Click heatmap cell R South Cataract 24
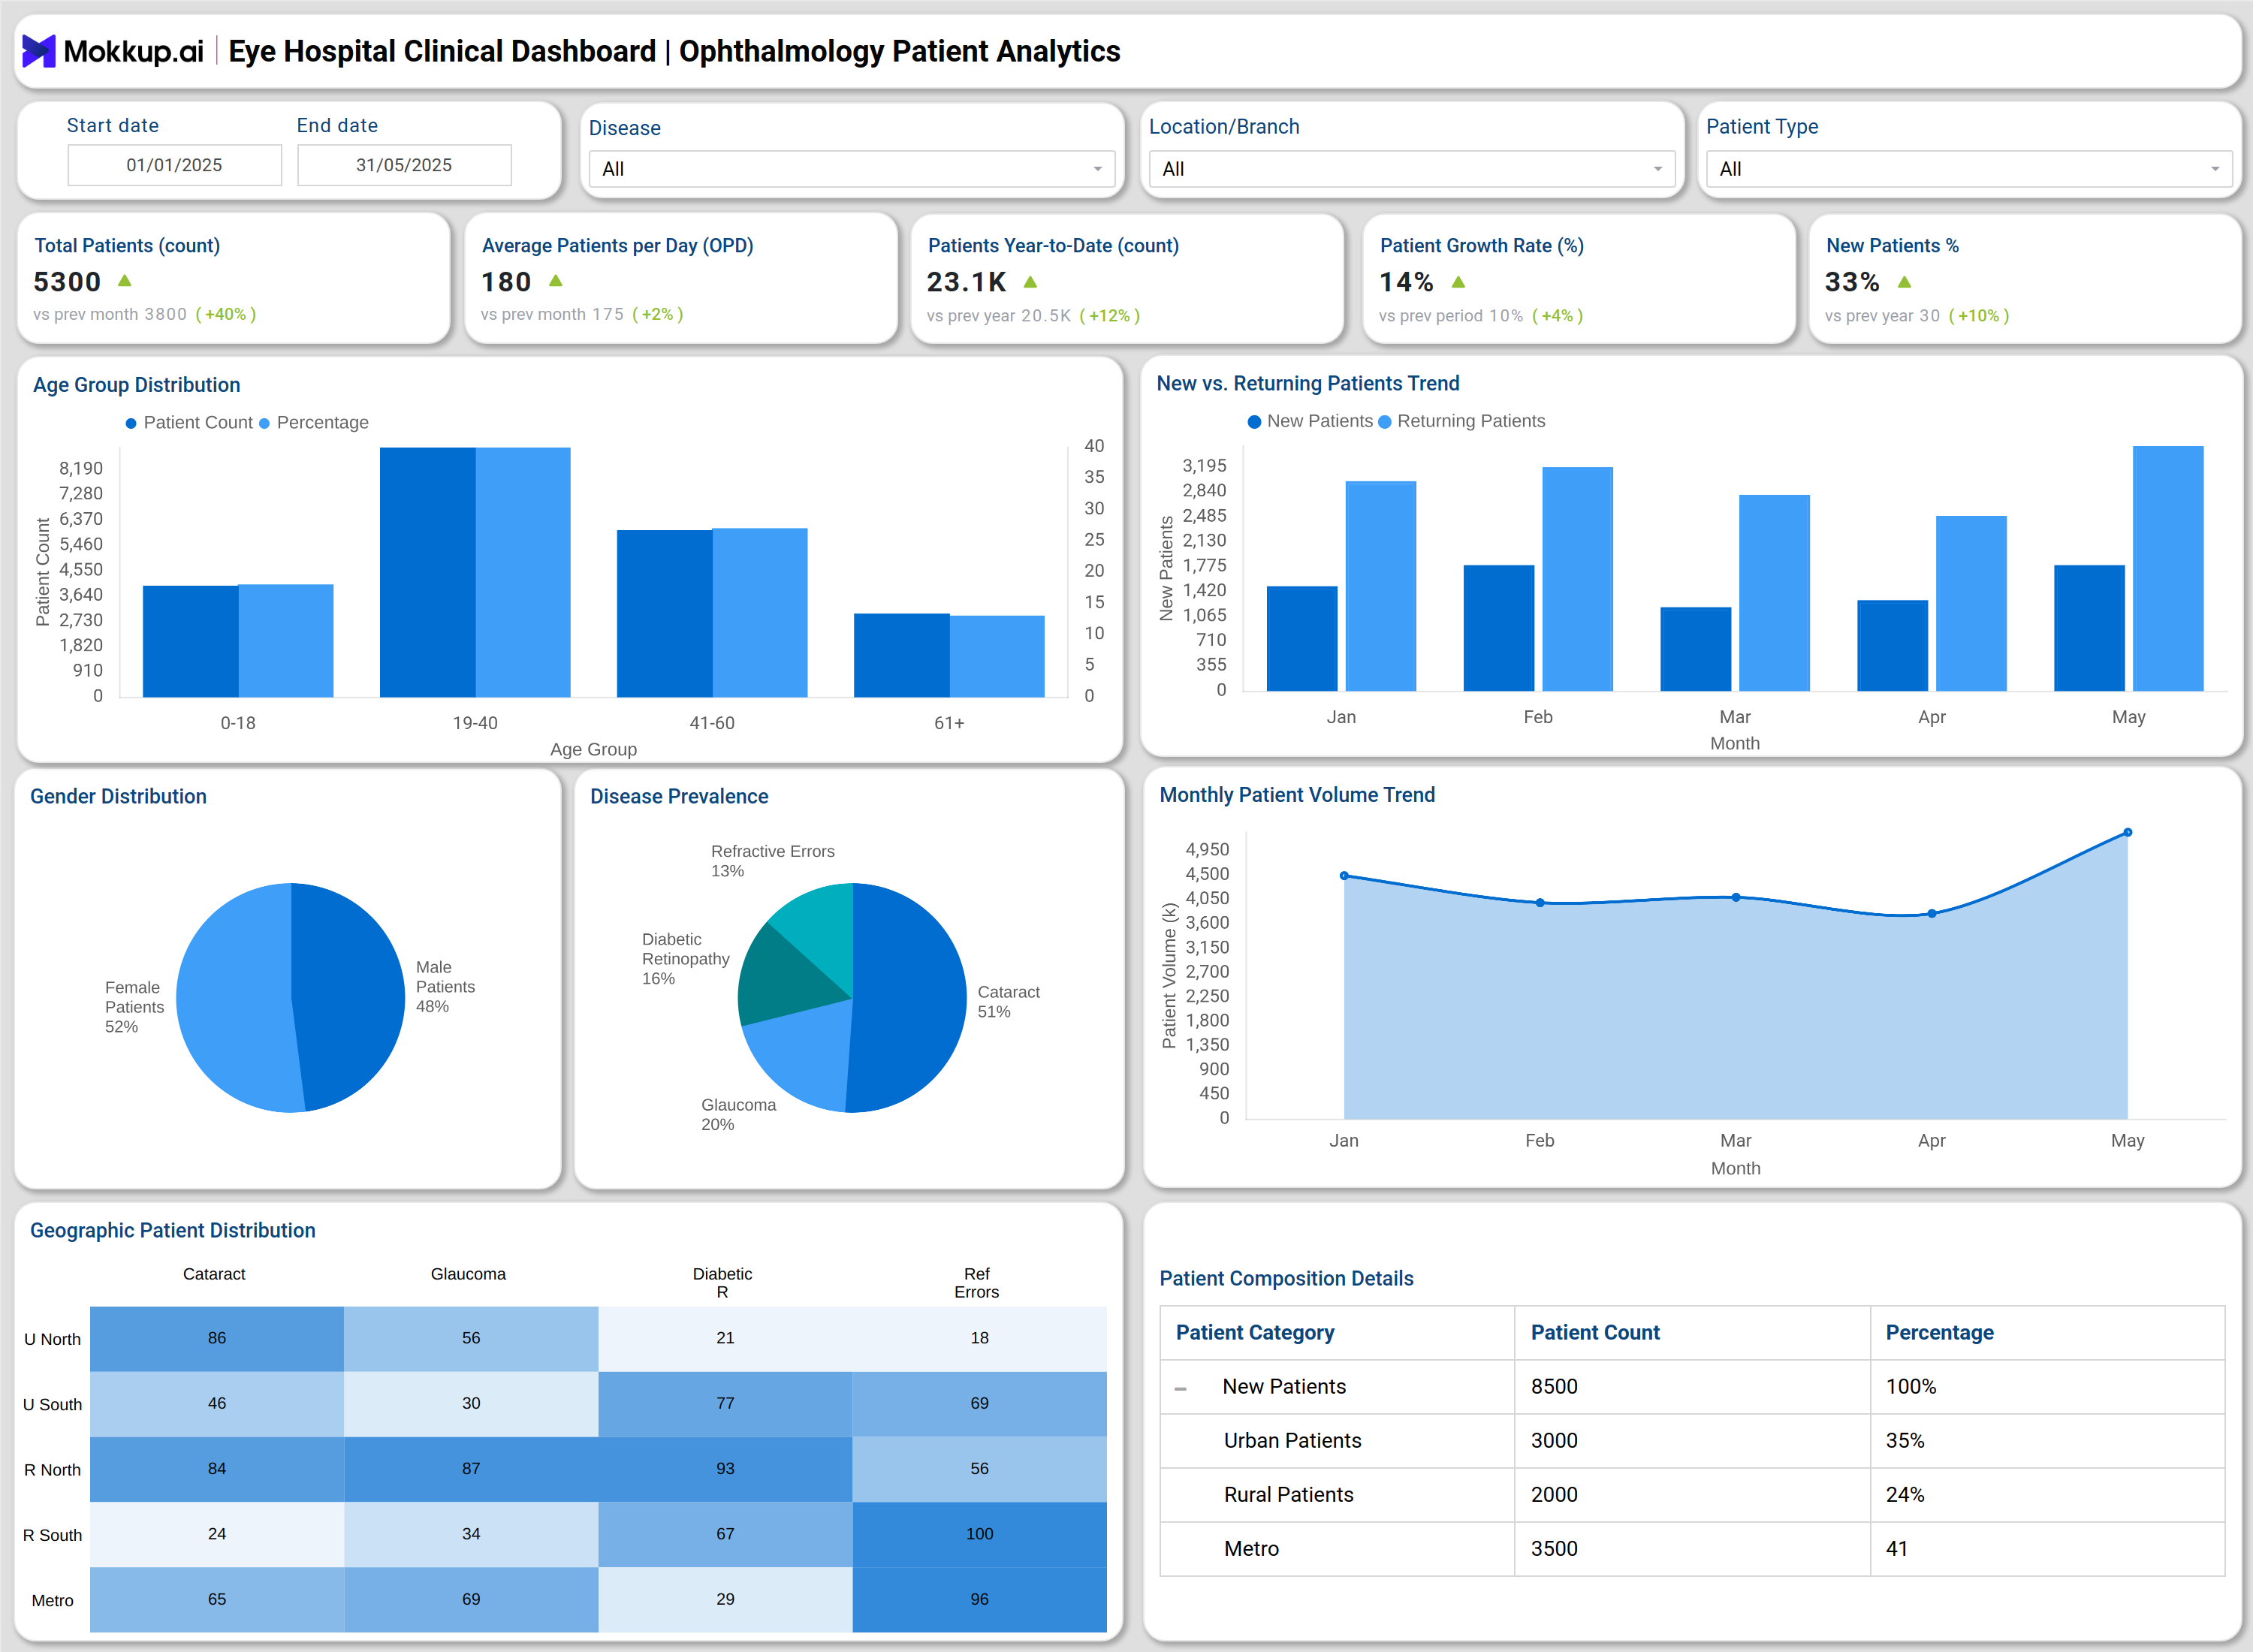 pos(217,1535)
